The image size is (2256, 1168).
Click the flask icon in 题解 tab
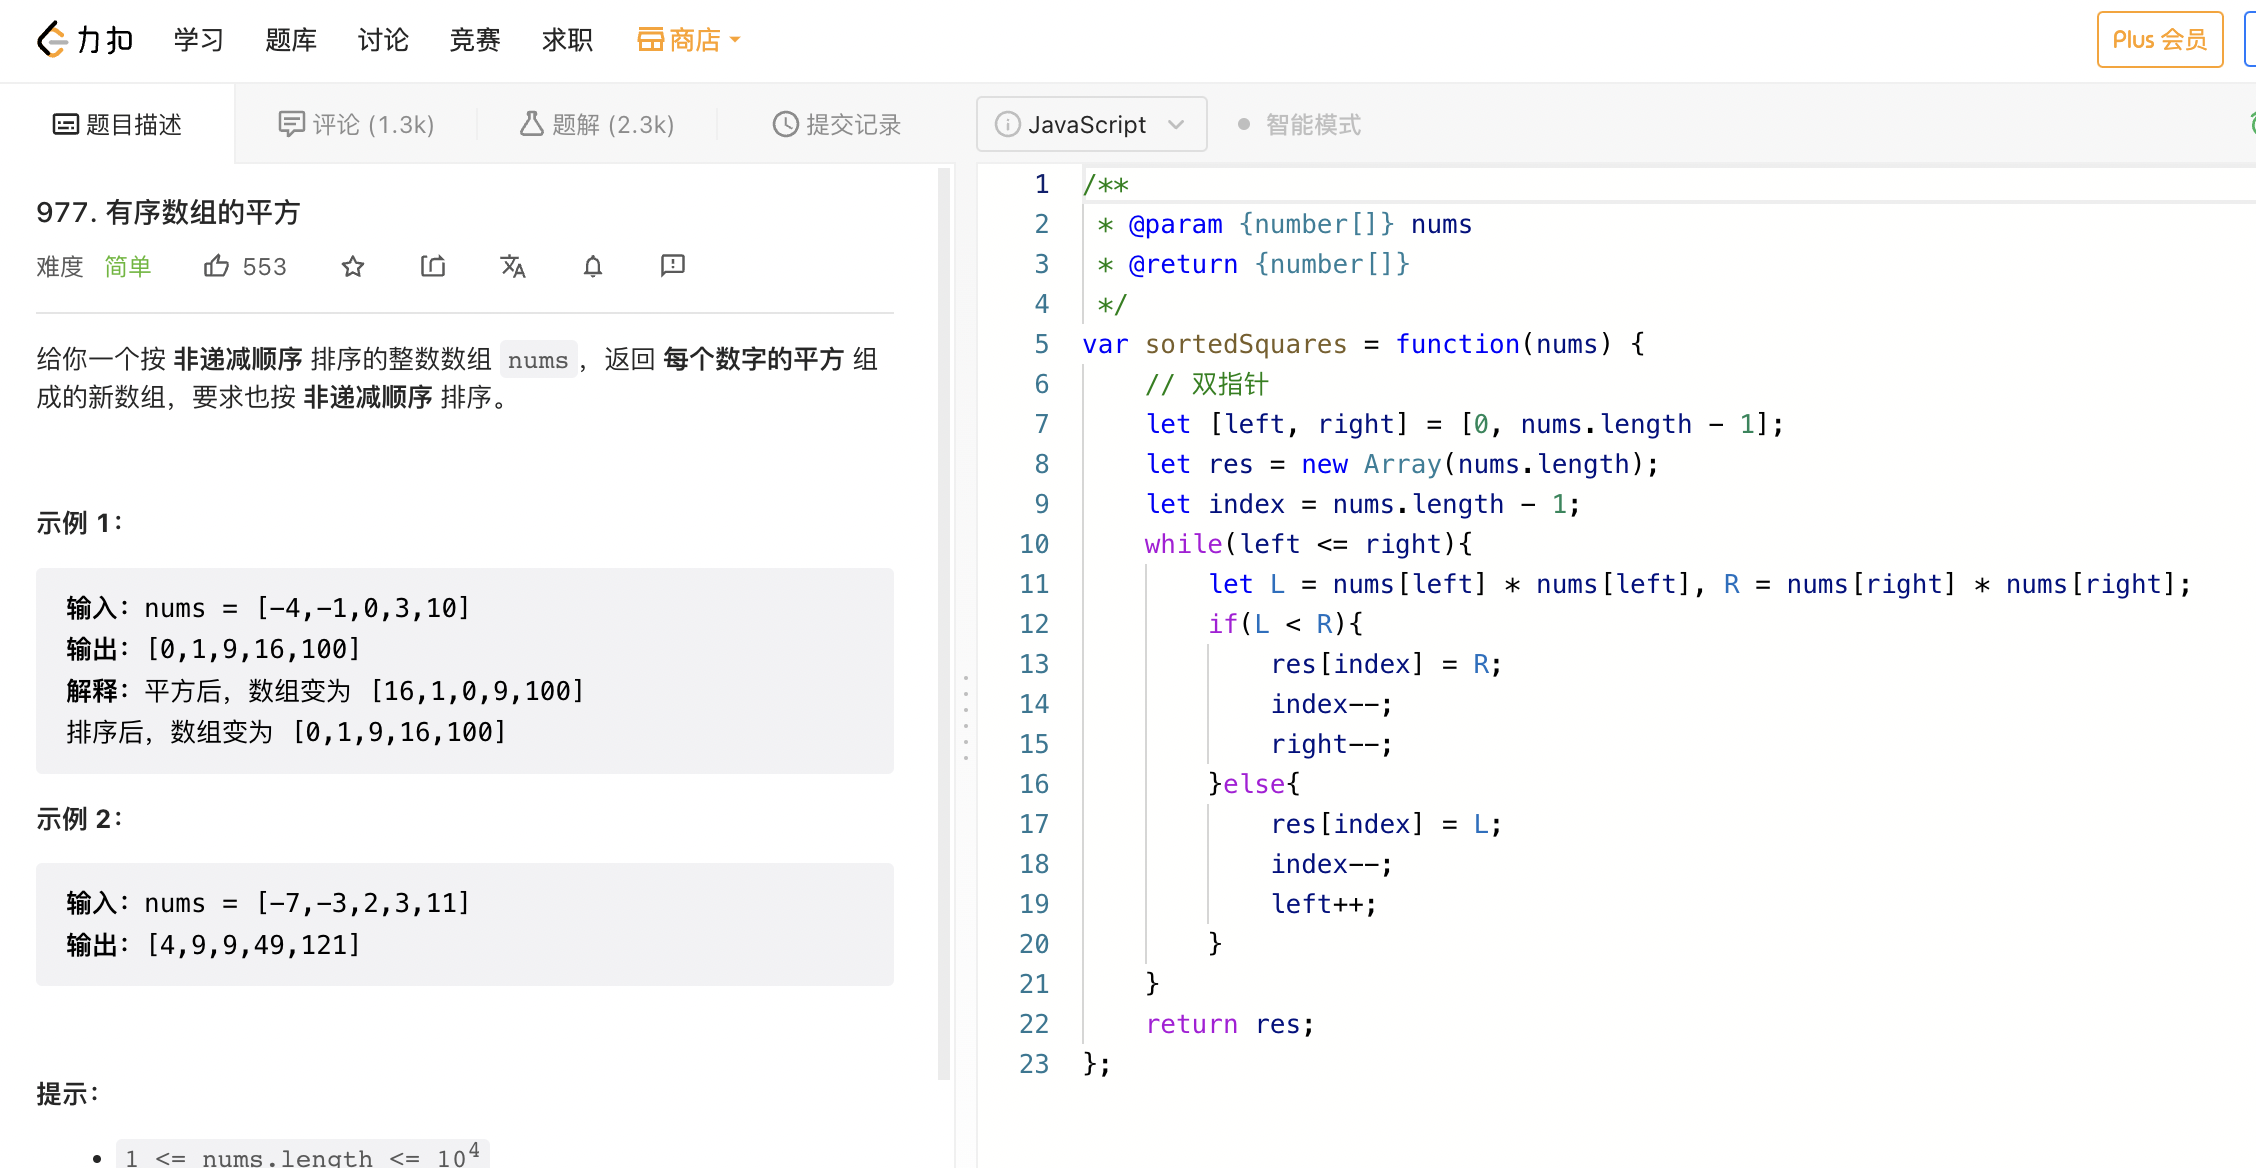[531, 124]
